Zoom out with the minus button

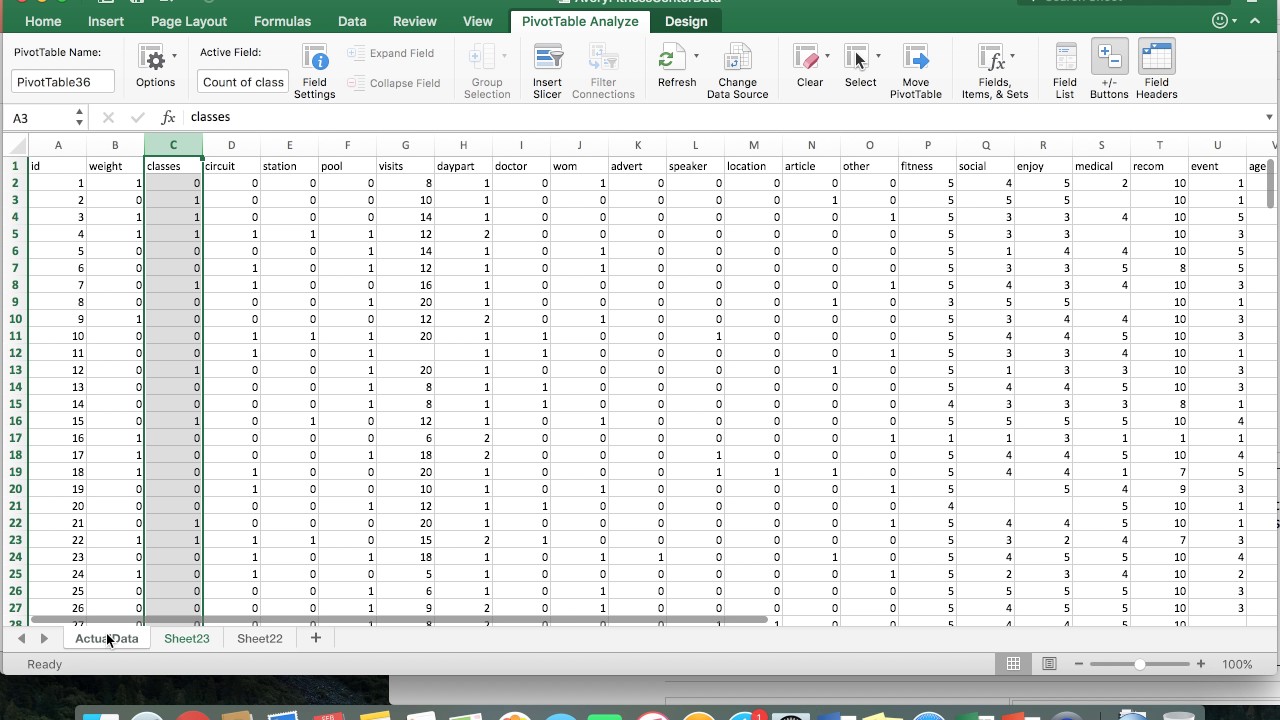(x=1078, y=664)
